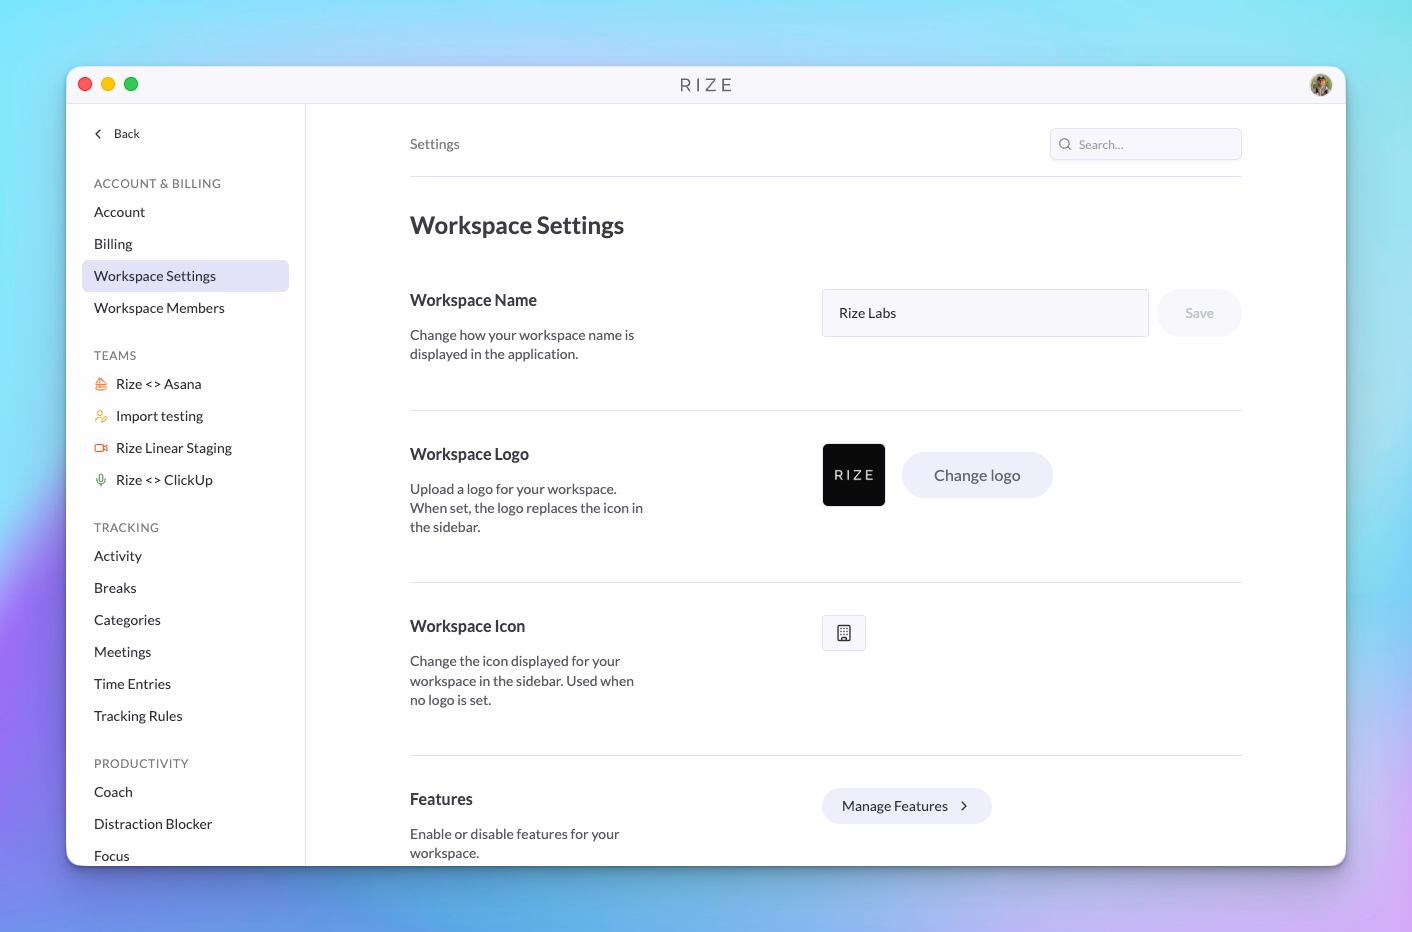Click the Rize <> Asana team icon
The height and width of the screenshot is (932, 1412).
(100, 383)
